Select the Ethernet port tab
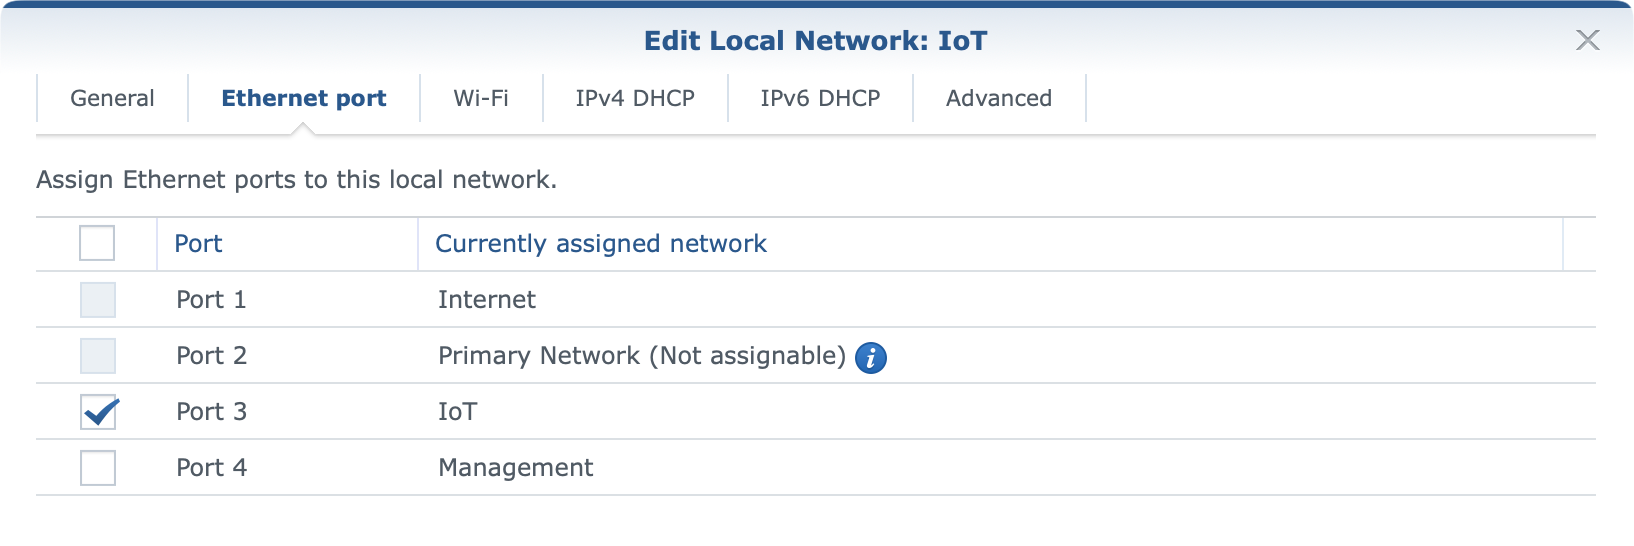 pos(304,98)
